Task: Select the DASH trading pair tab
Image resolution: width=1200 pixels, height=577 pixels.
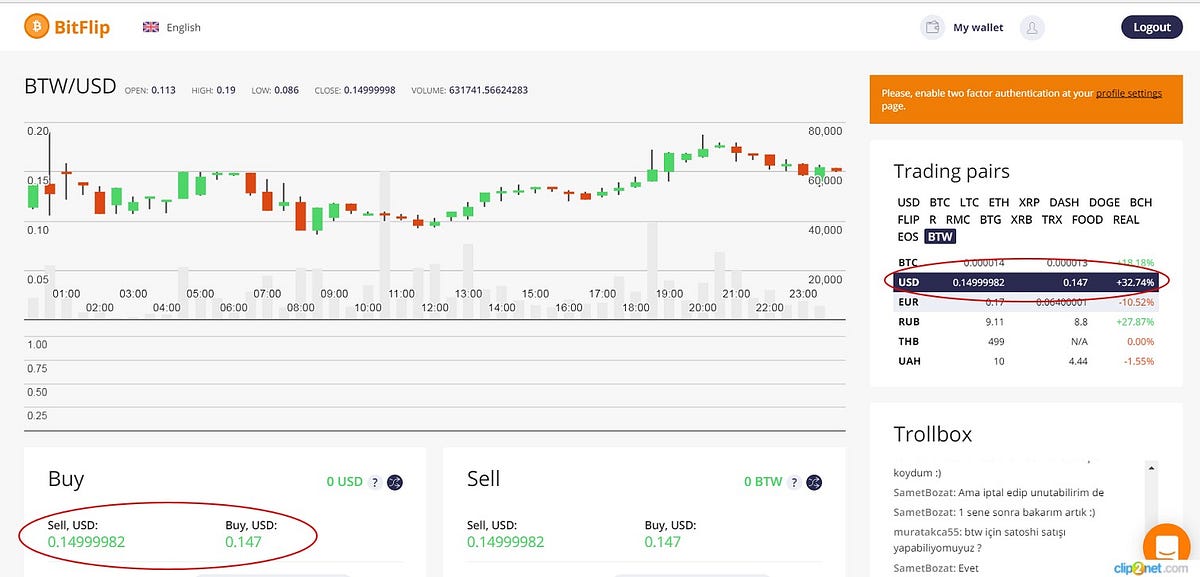Action: (x=1064, y=202)
